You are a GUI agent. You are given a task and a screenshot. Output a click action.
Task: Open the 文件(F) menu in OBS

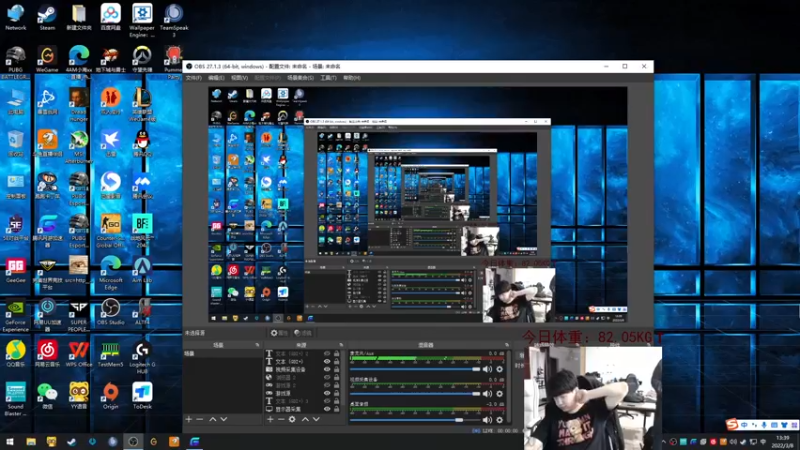pos(193,78)
